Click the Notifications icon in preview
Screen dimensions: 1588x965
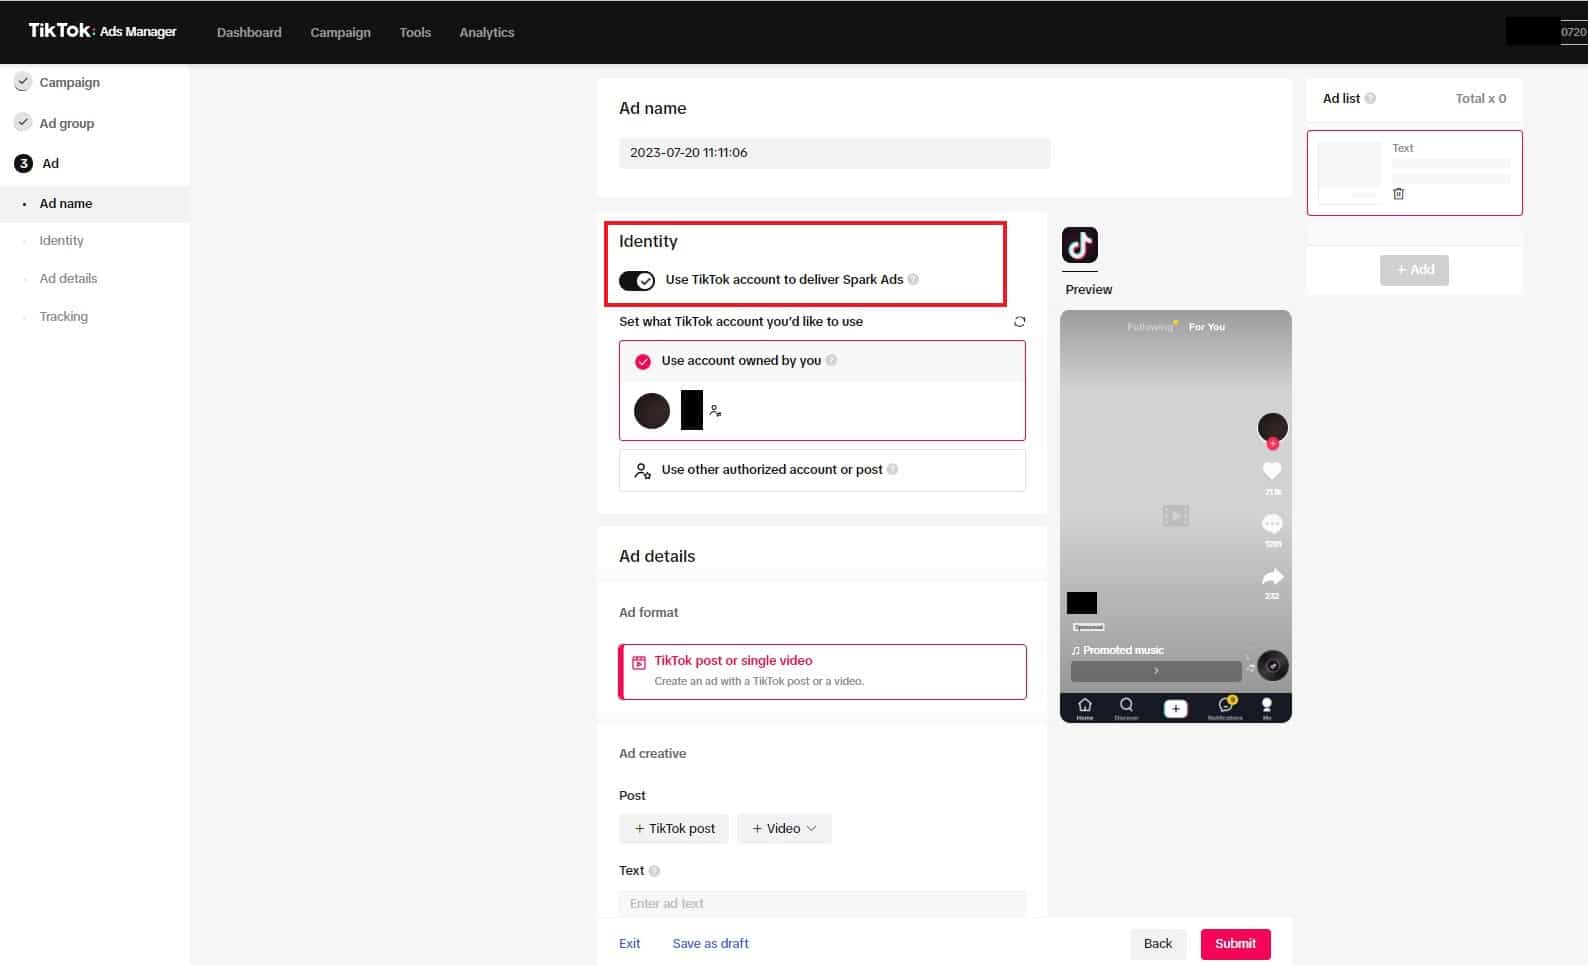tap(1225, 708)
